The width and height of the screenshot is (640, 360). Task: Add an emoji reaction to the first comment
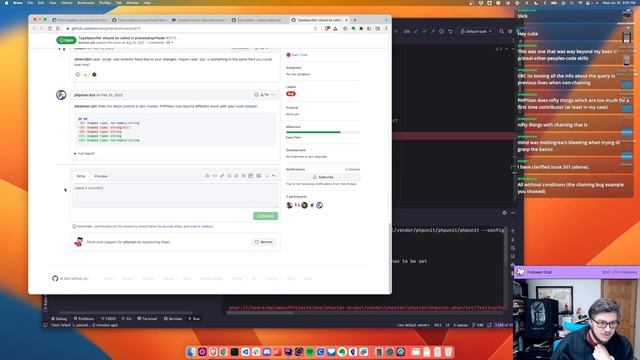click(x=78, y=74)
